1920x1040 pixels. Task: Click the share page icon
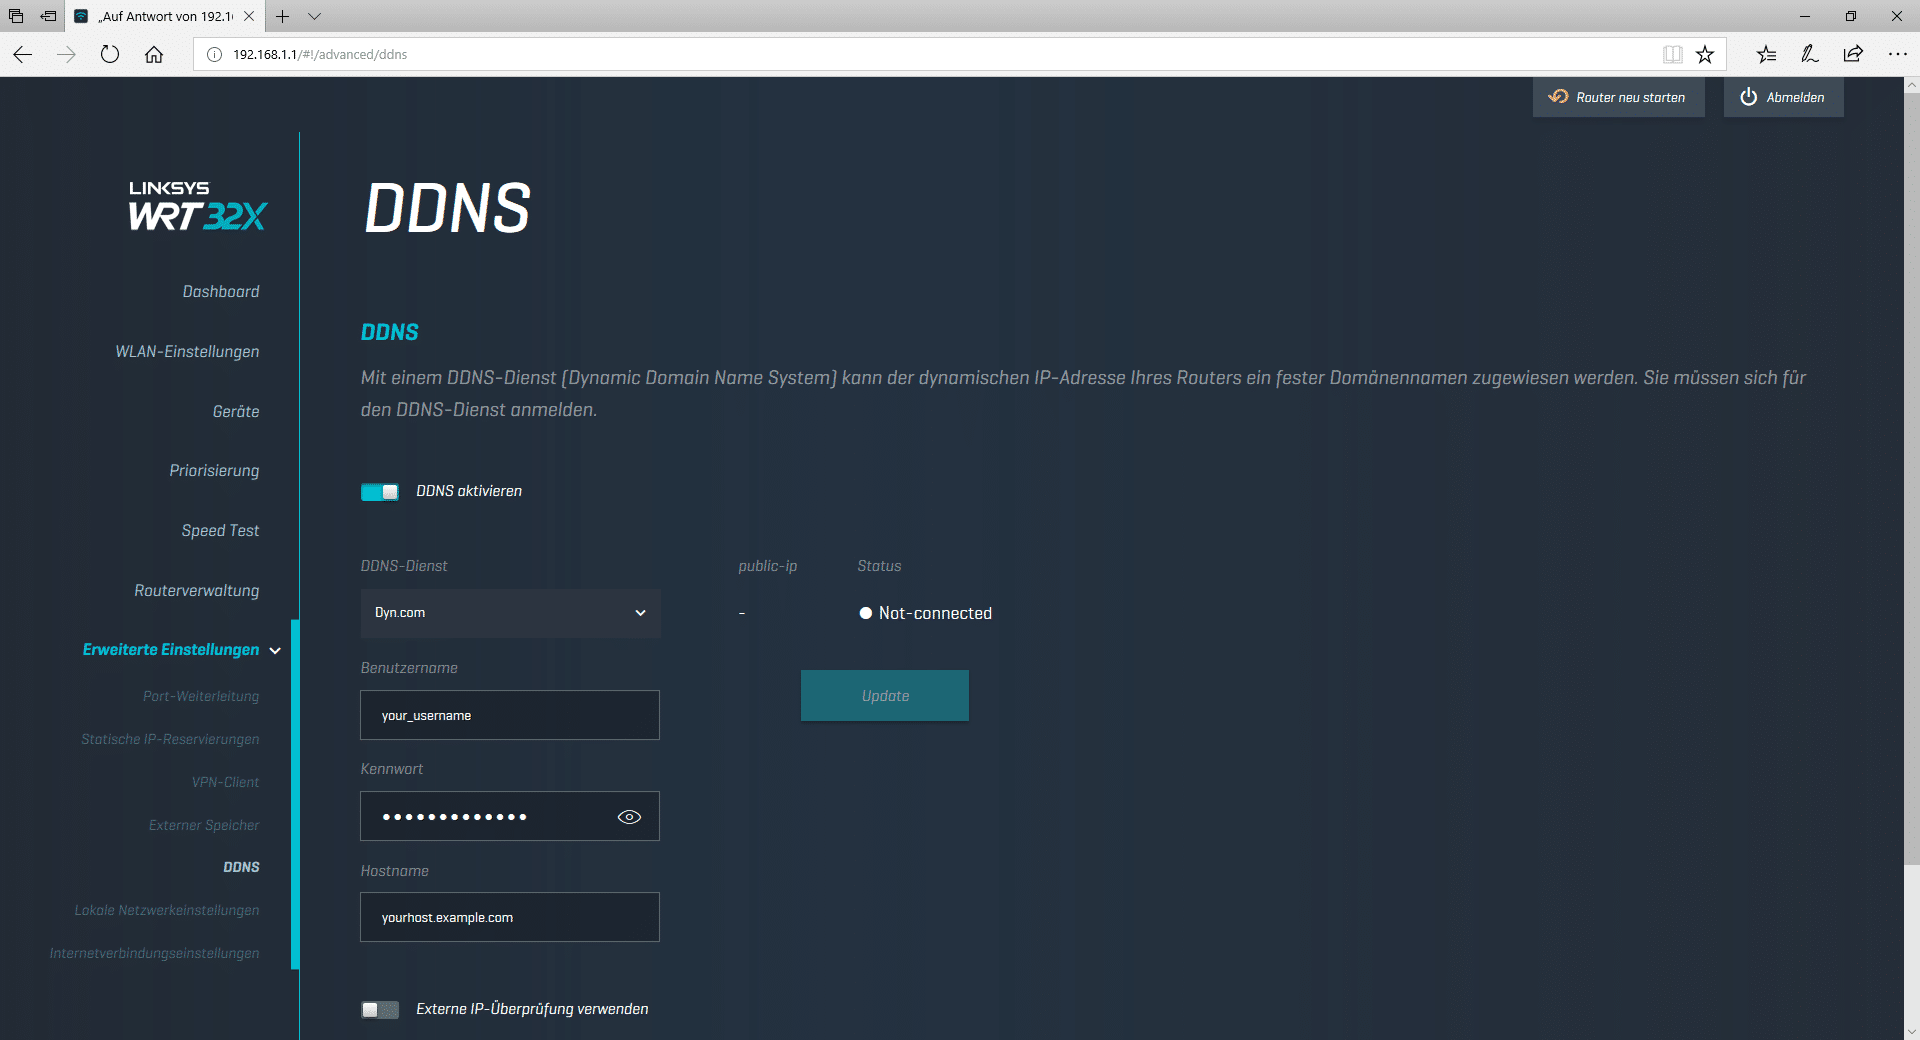[1853, 55]
